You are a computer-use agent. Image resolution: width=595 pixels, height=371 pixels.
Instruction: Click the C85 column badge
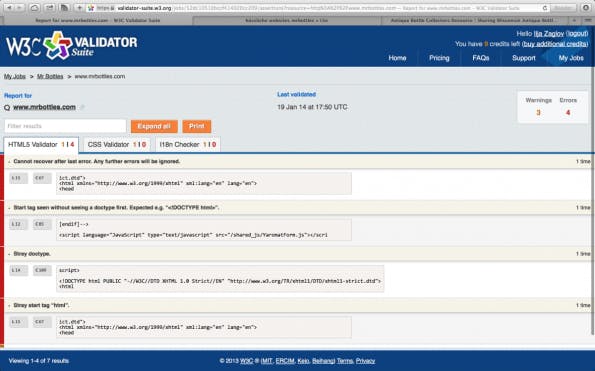(x=42, y=224)
